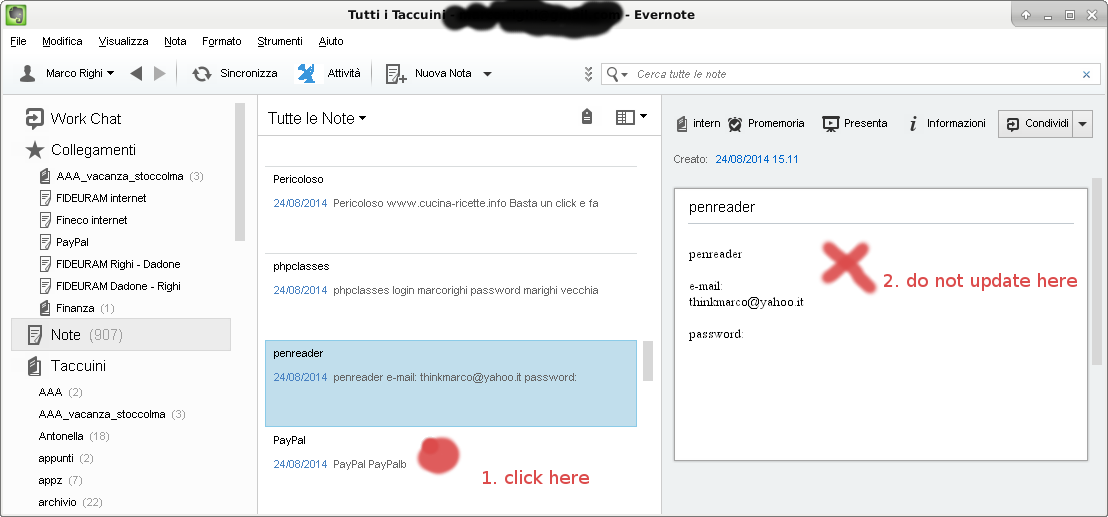Open AAA_vacanza_stoccolma shortcut under Collegamenti
The height and width of the screenshot is (517, 1108).
click(x=120, y=176)
